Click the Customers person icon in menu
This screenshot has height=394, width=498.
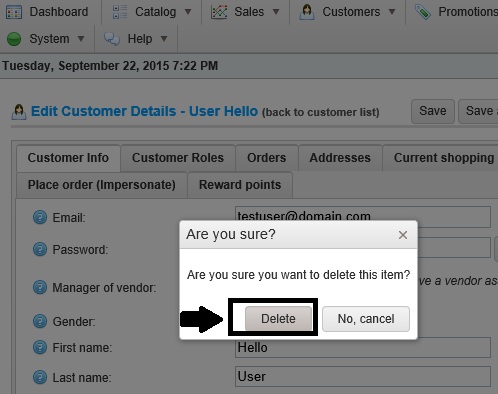(x=307, y=12)
